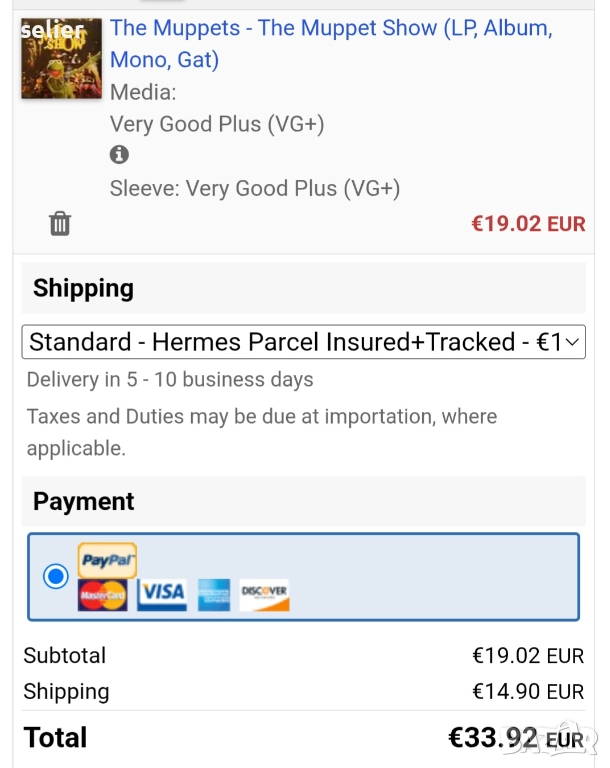The height and width of the screenshot is (768, 610).
Task: Select the PayPal payment radio button
Action: (x=56, y=576)
